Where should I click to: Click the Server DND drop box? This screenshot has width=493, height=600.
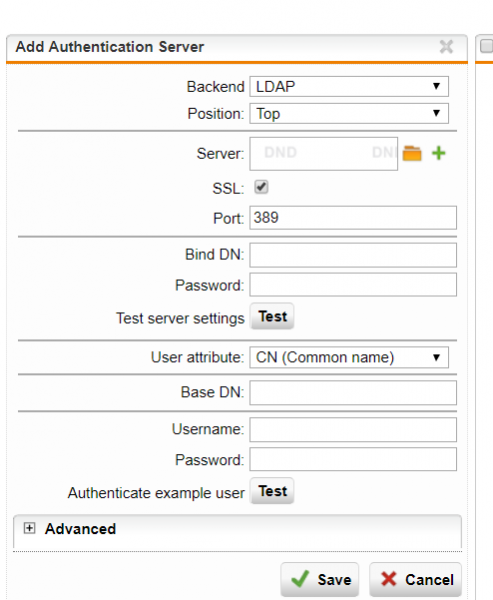323,154
